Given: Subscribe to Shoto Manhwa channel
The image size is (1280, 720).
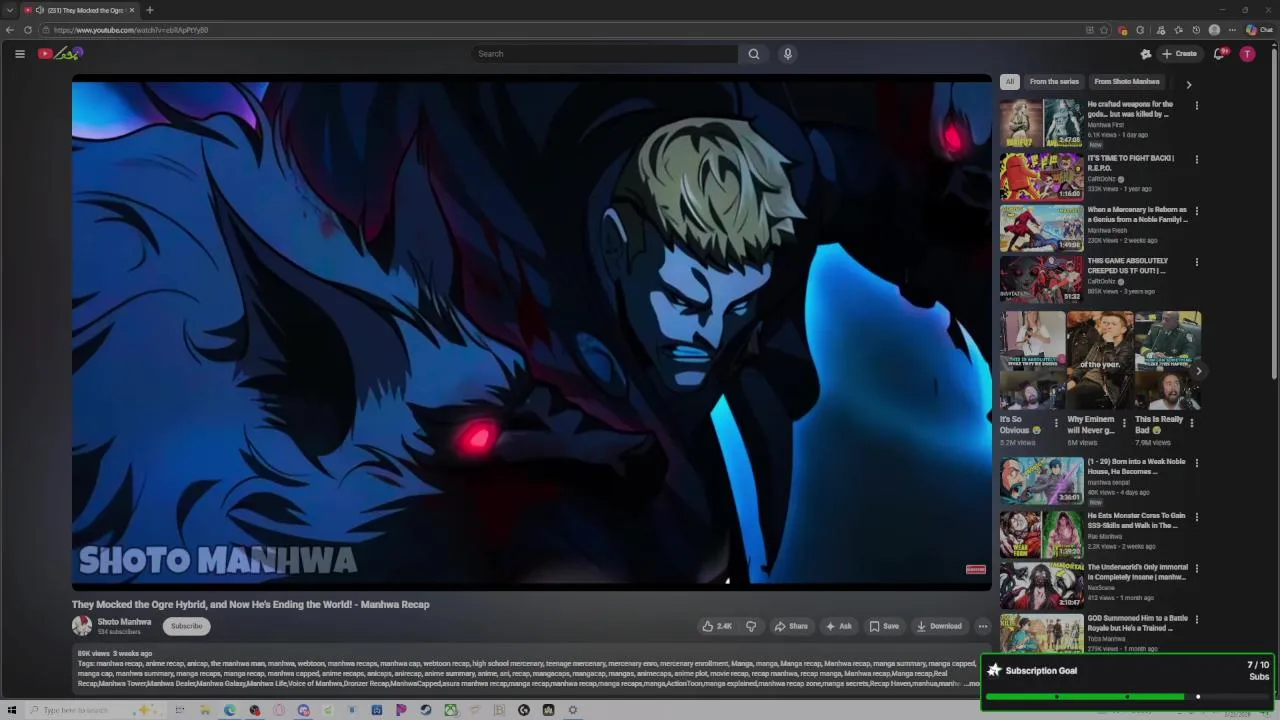Looking at the screenshot, I should pos(186,626).
